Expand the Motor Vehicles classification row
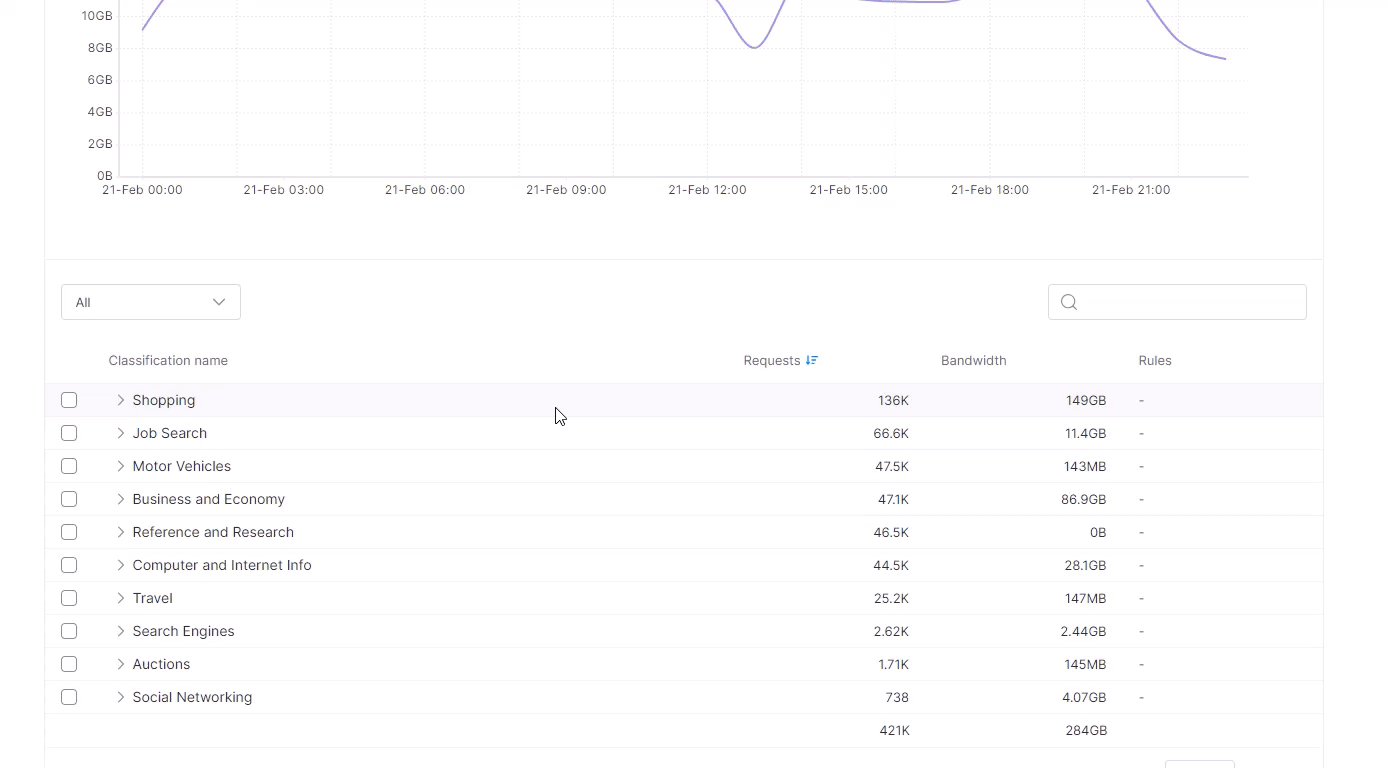 (x=121, y=466)
